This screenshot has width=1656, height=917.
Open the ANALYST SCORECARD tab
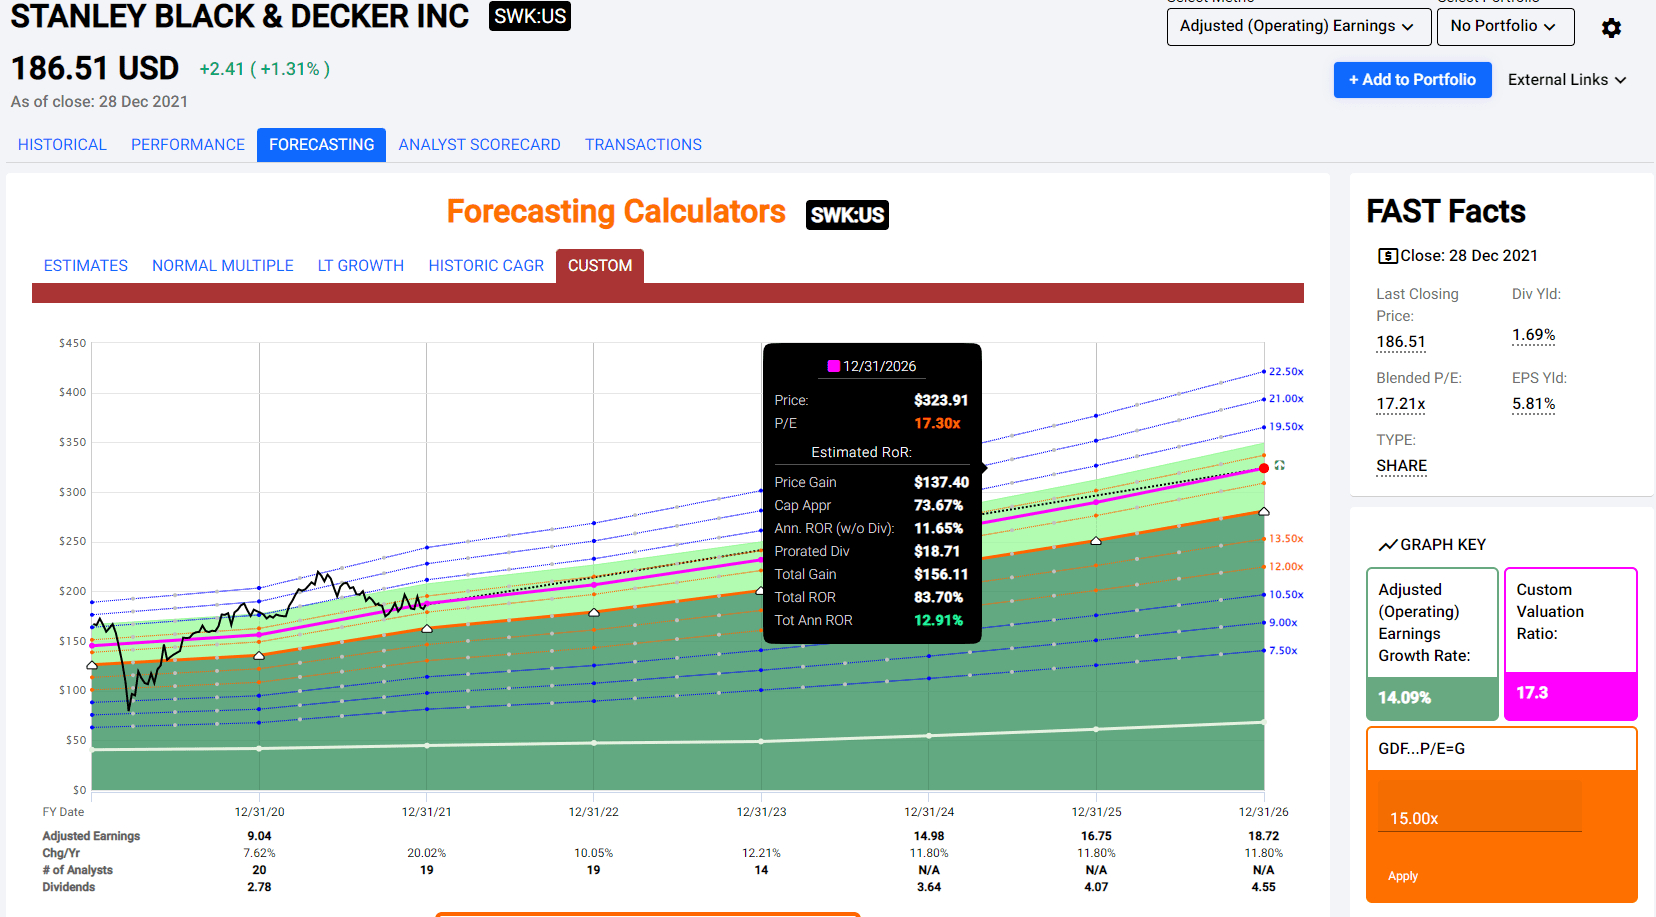point(479,145)
